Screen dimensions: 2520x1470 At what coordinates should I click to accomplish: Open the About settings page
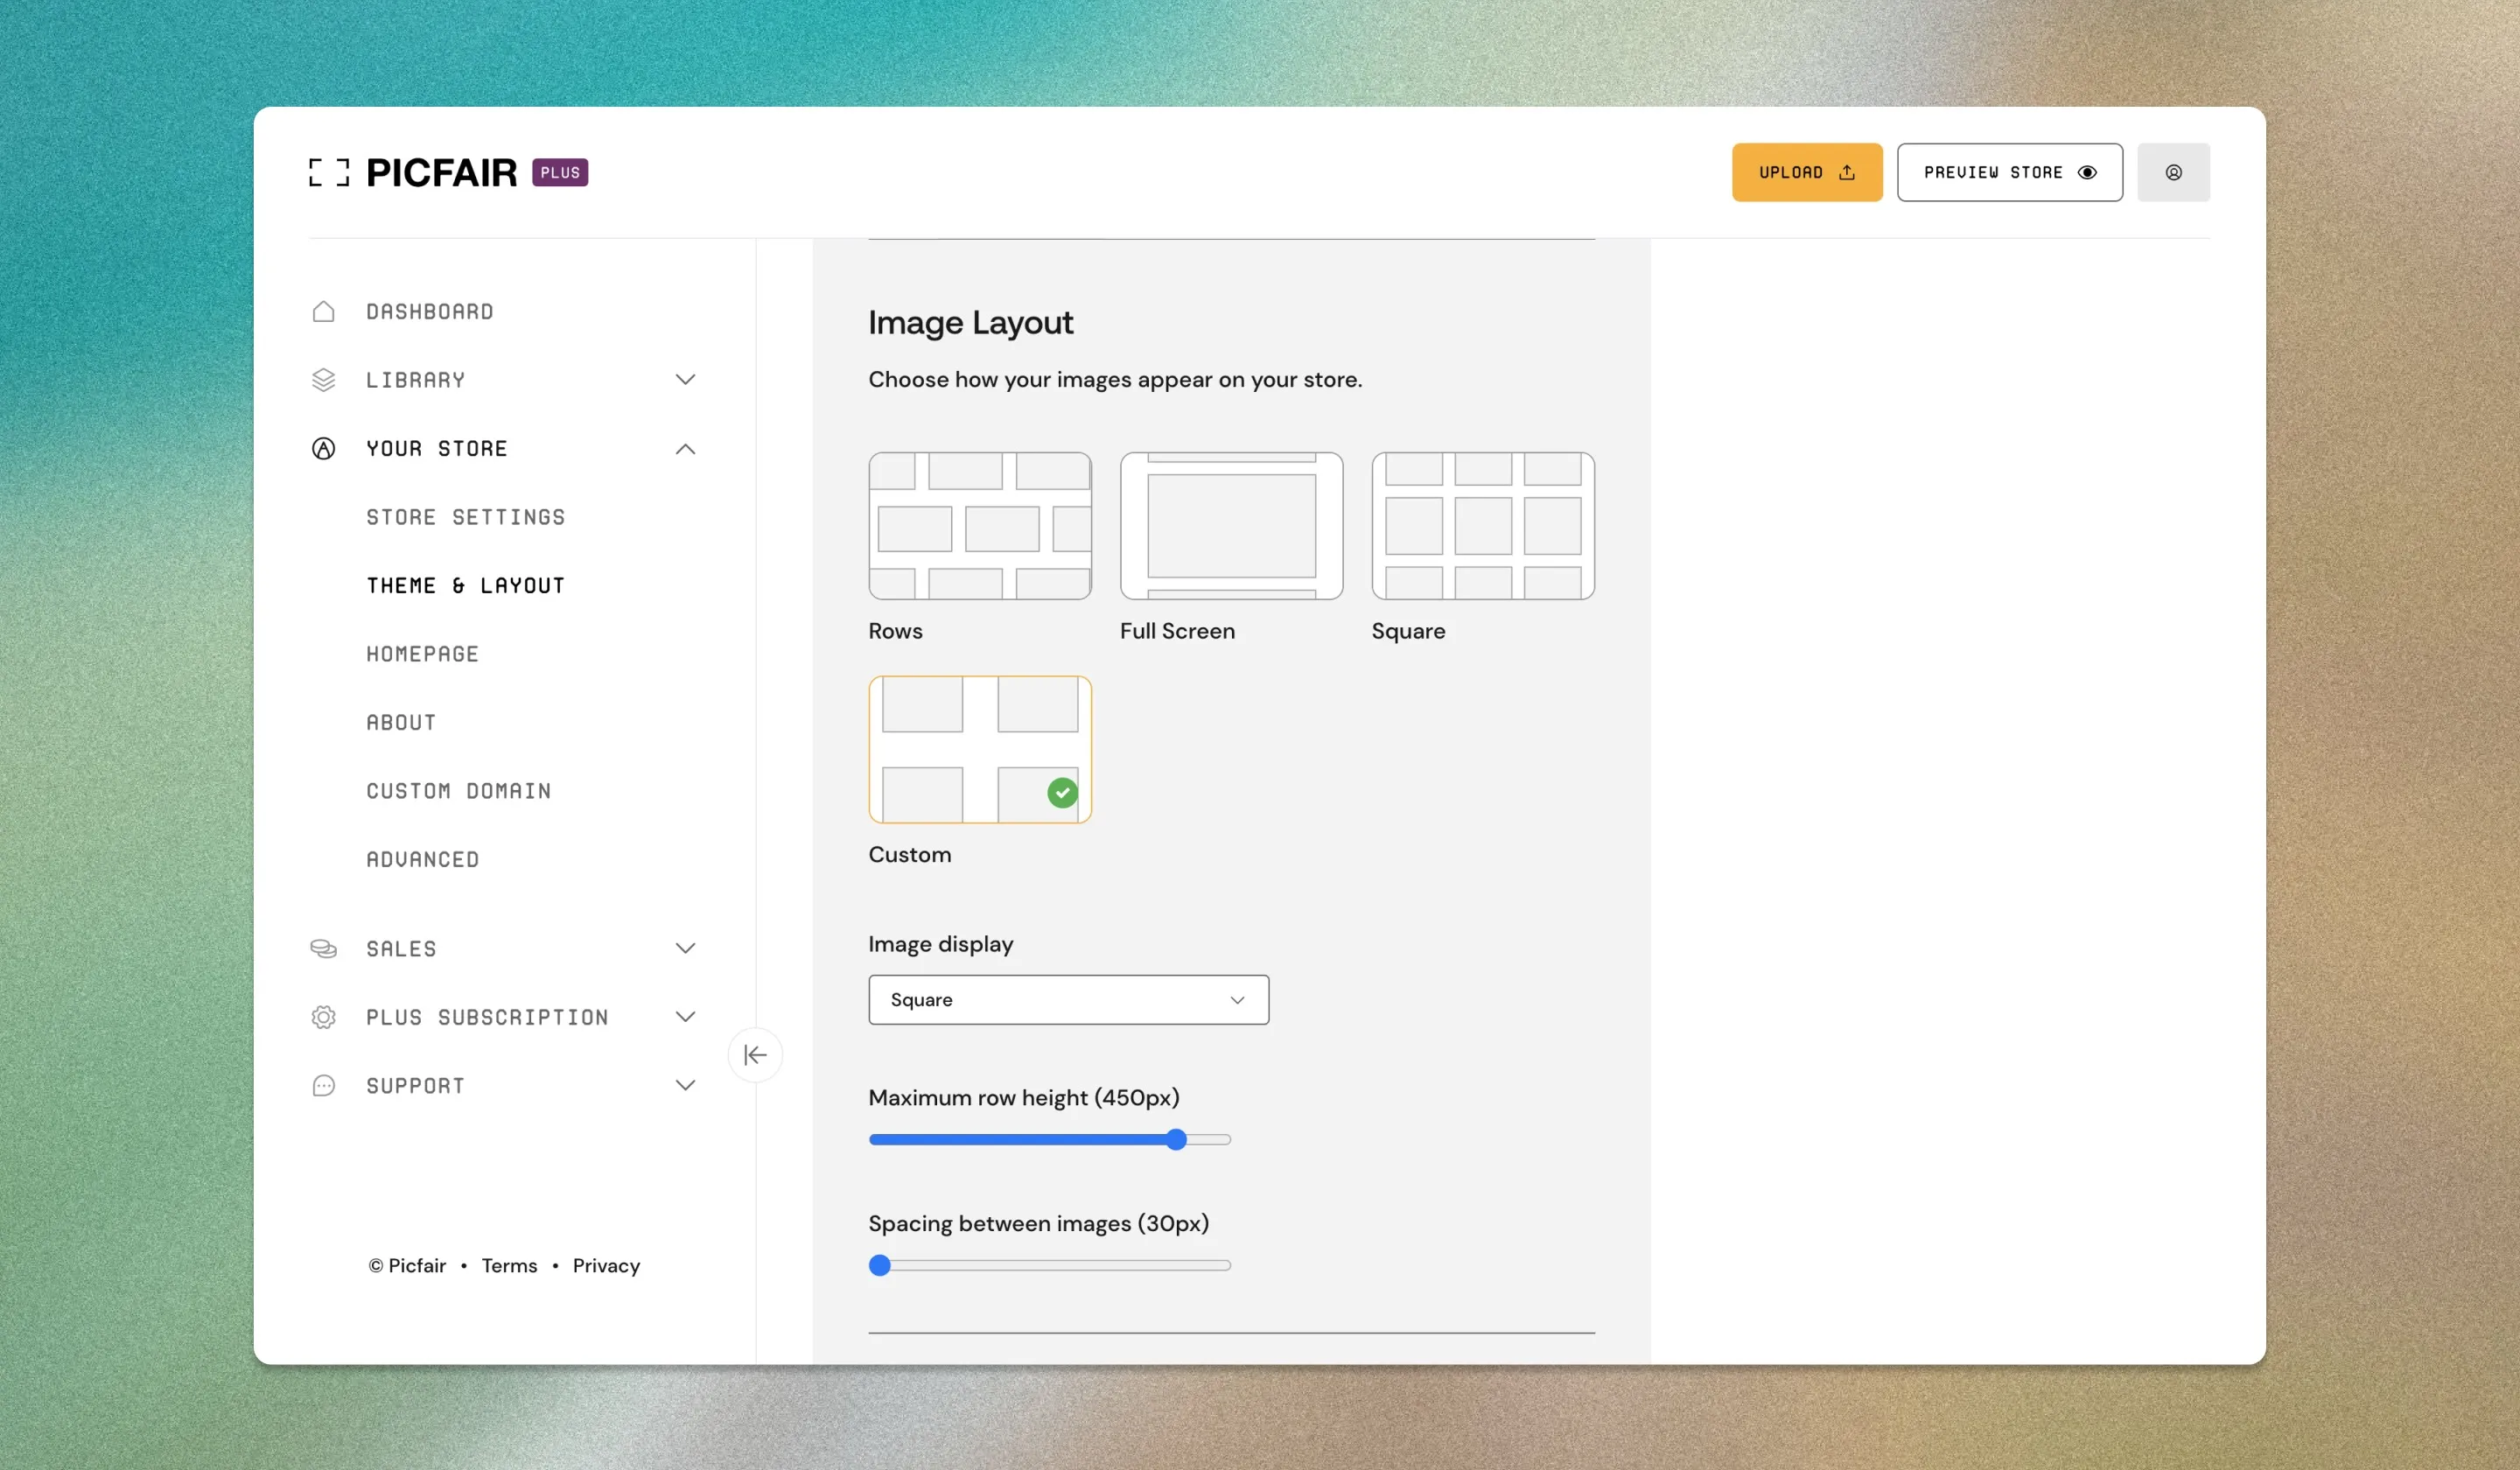[x=401, y=722]
